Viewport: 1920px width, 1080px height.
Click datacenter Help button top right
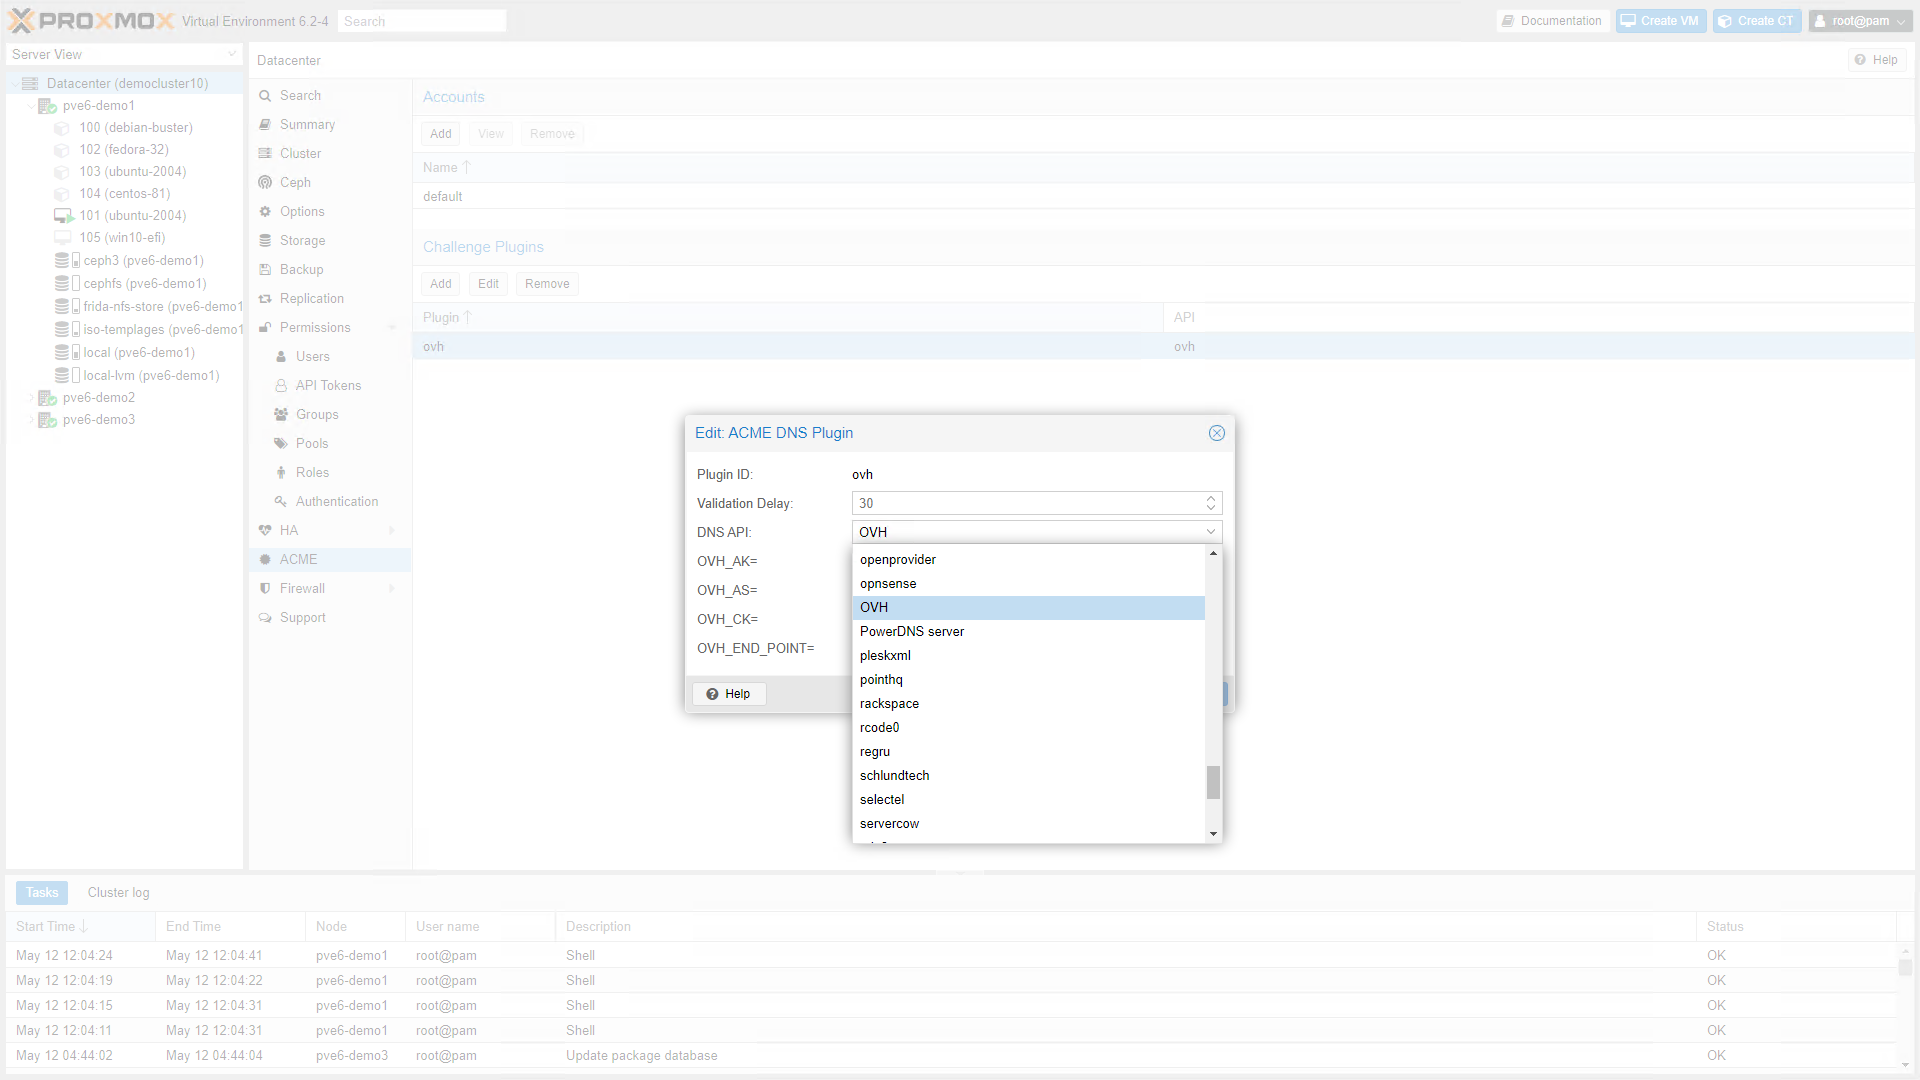click(1876, 60)
